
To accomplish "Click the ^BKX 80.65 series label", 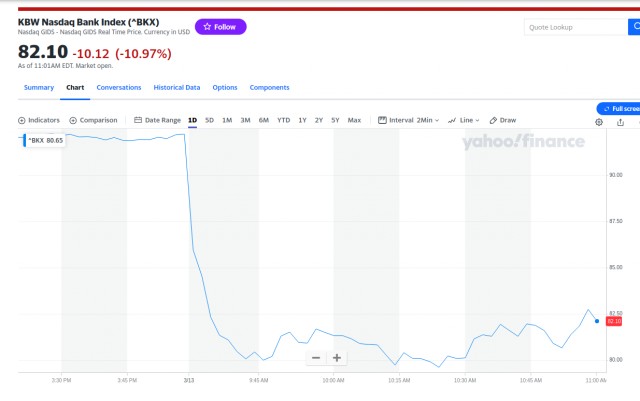I will coord(44,140).
